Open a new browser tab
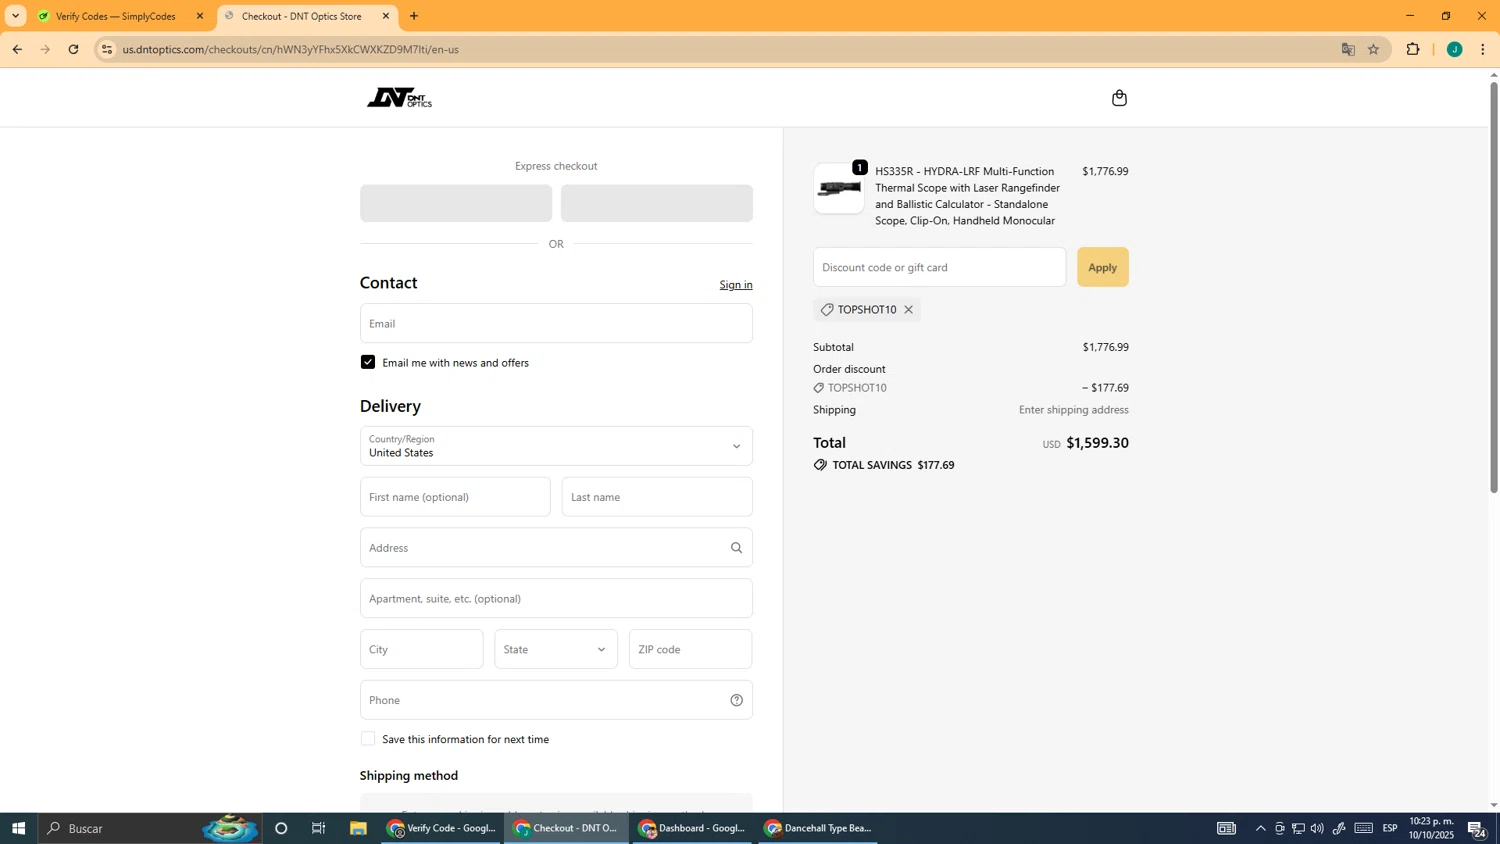This screenshot has height=844, width=1500. (x=414, y=16)
